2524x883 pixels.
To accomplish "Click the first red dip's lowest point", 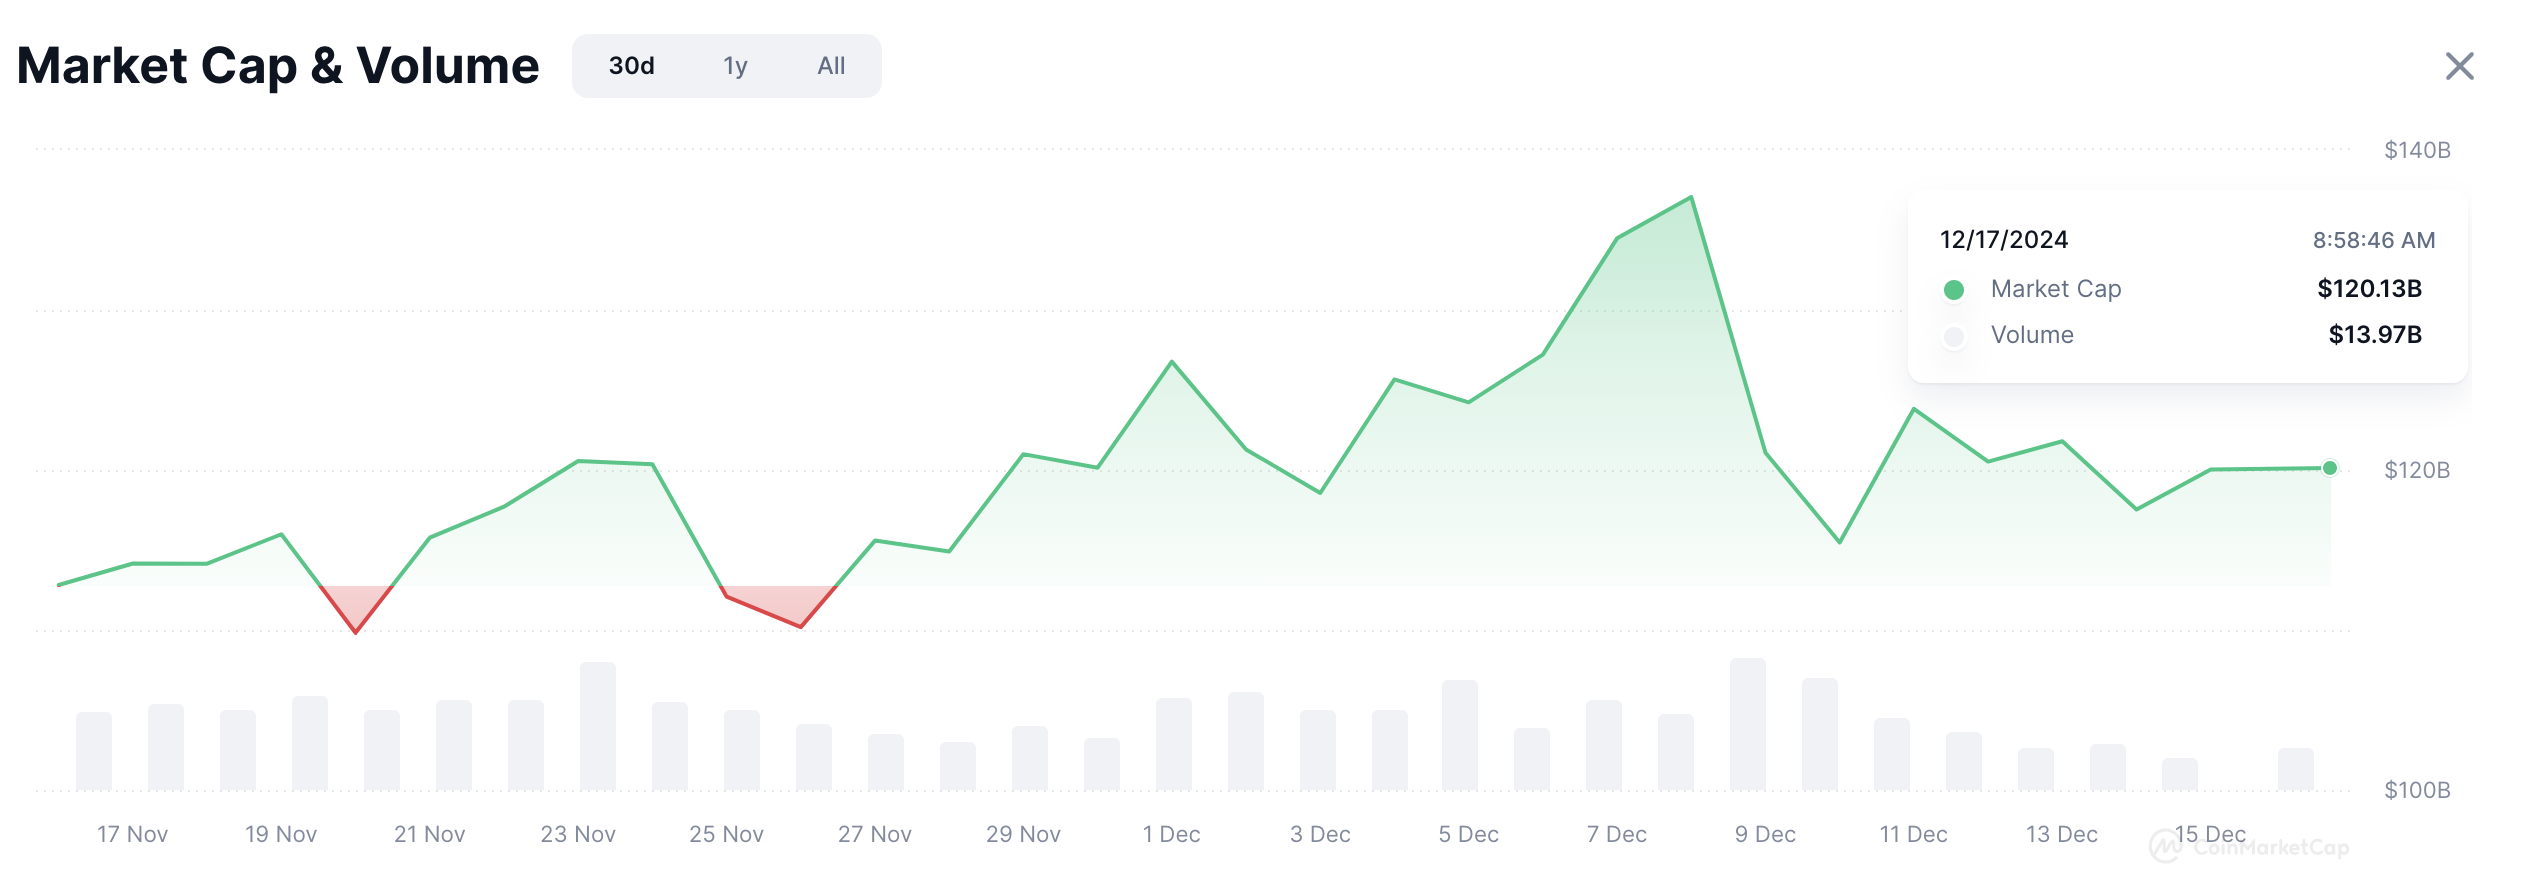I will pos(355,632).
